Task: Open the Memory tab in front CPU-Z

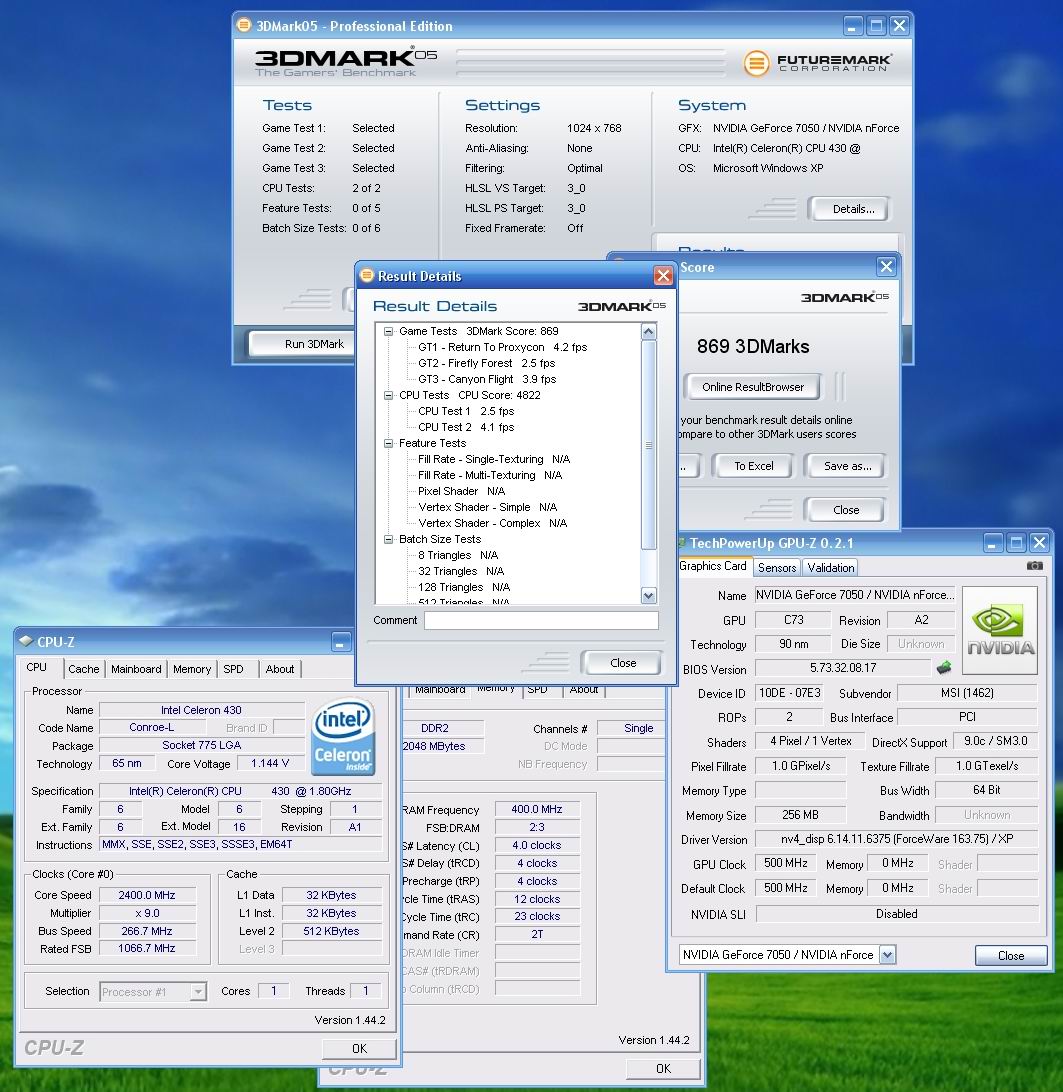Action: tap(192, 669)
